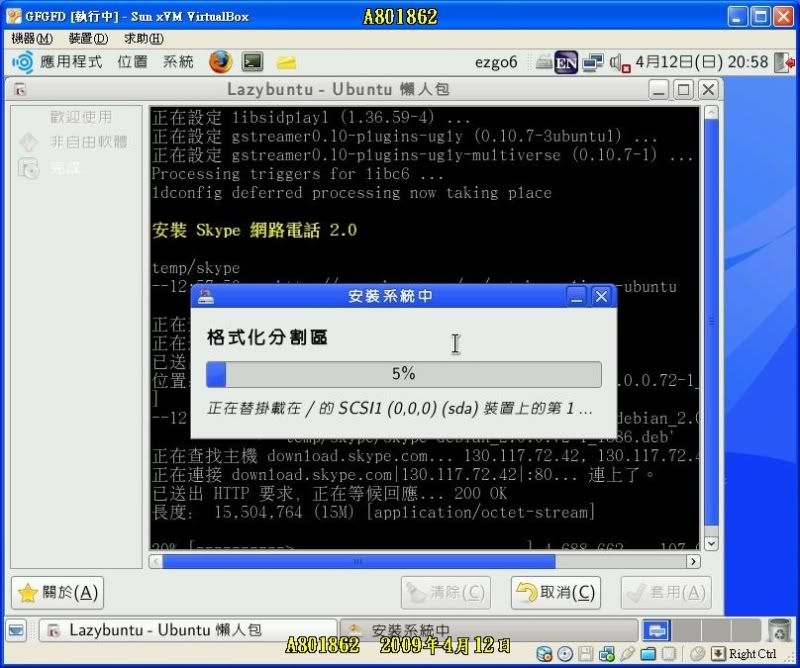Click VirtualBox shared folders status icon
This screenshot has height=668, width=800.
point(648,654)
